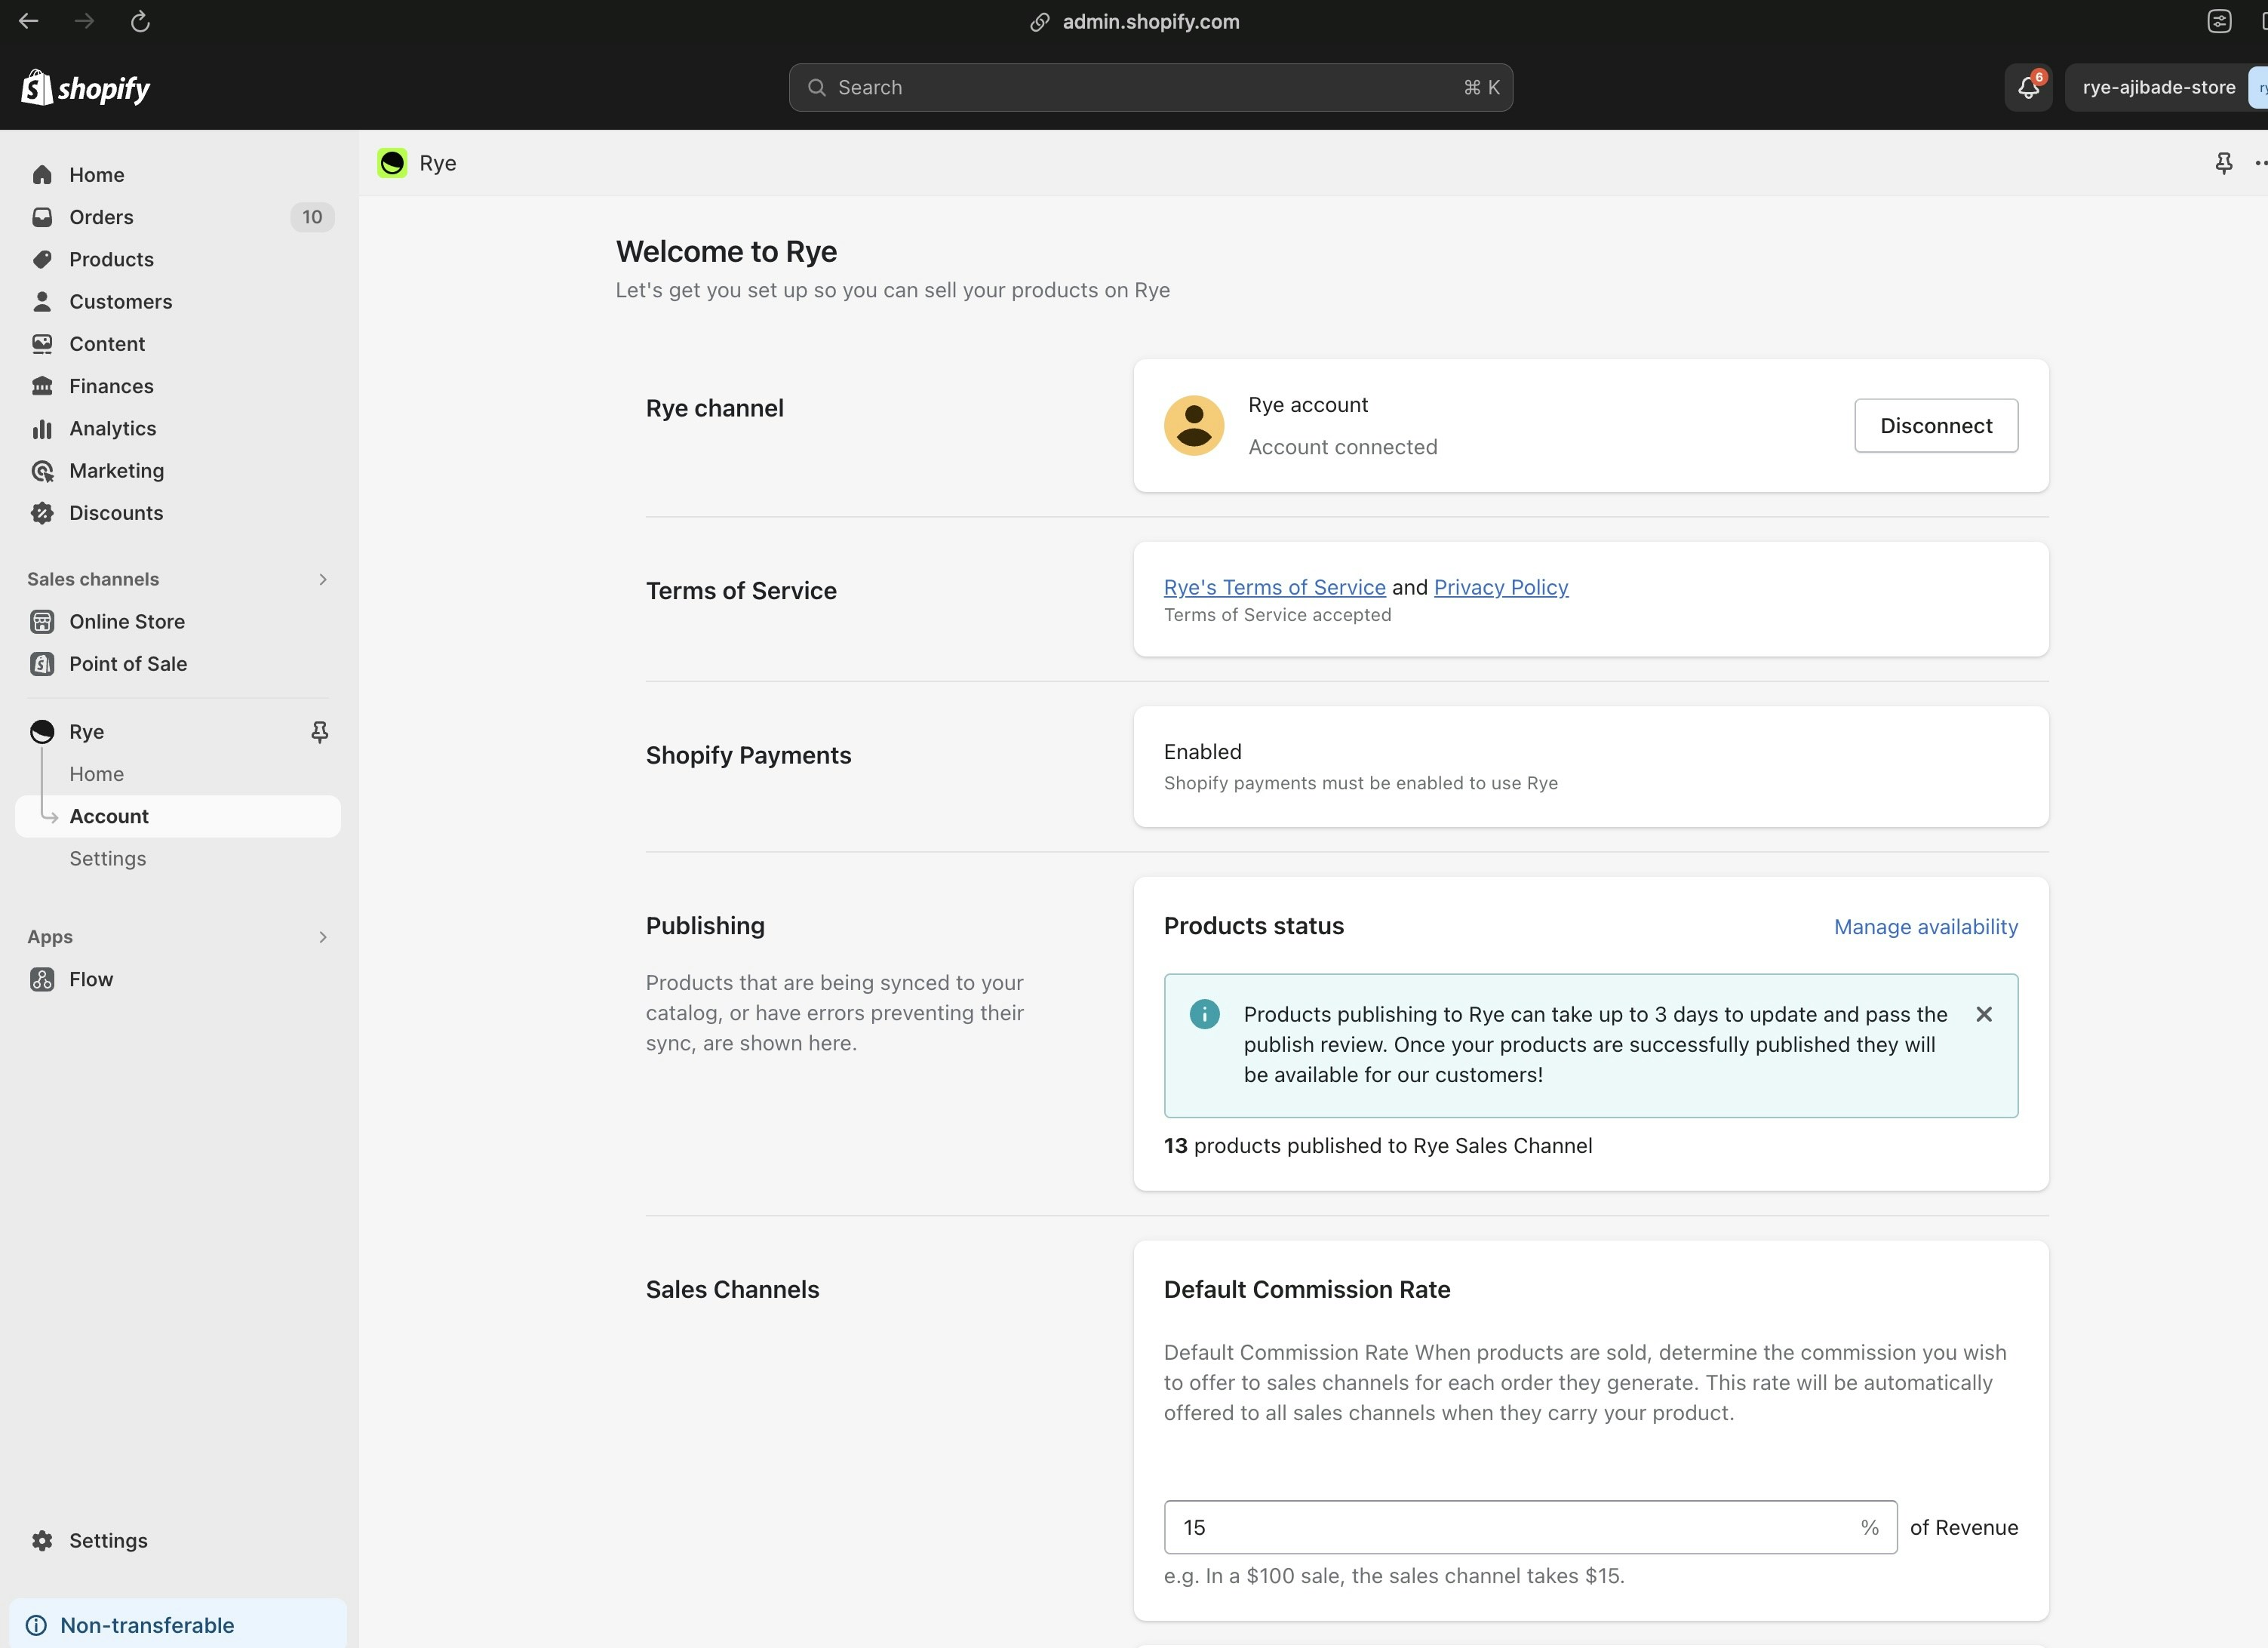This screenshot has width=2268, height=1648.
Task: Click the Home house icon in sidebar
Action: tap(42, 175)
